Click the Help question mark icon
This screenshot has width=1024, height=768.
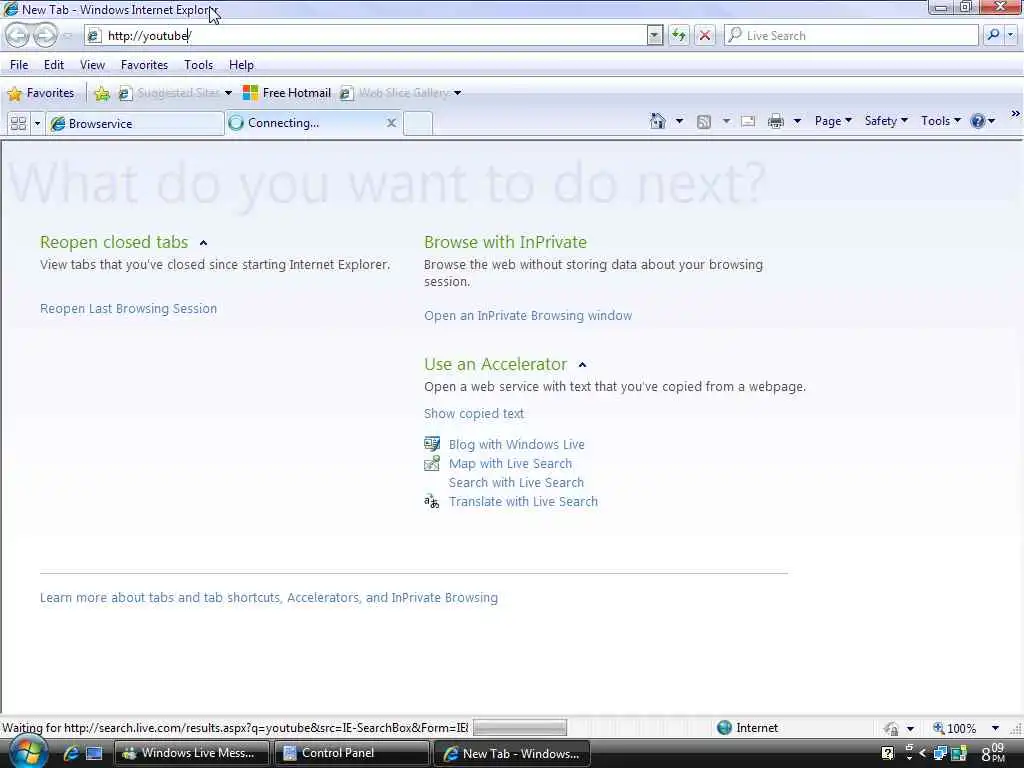pyautogui.click(x=978, y=121)
